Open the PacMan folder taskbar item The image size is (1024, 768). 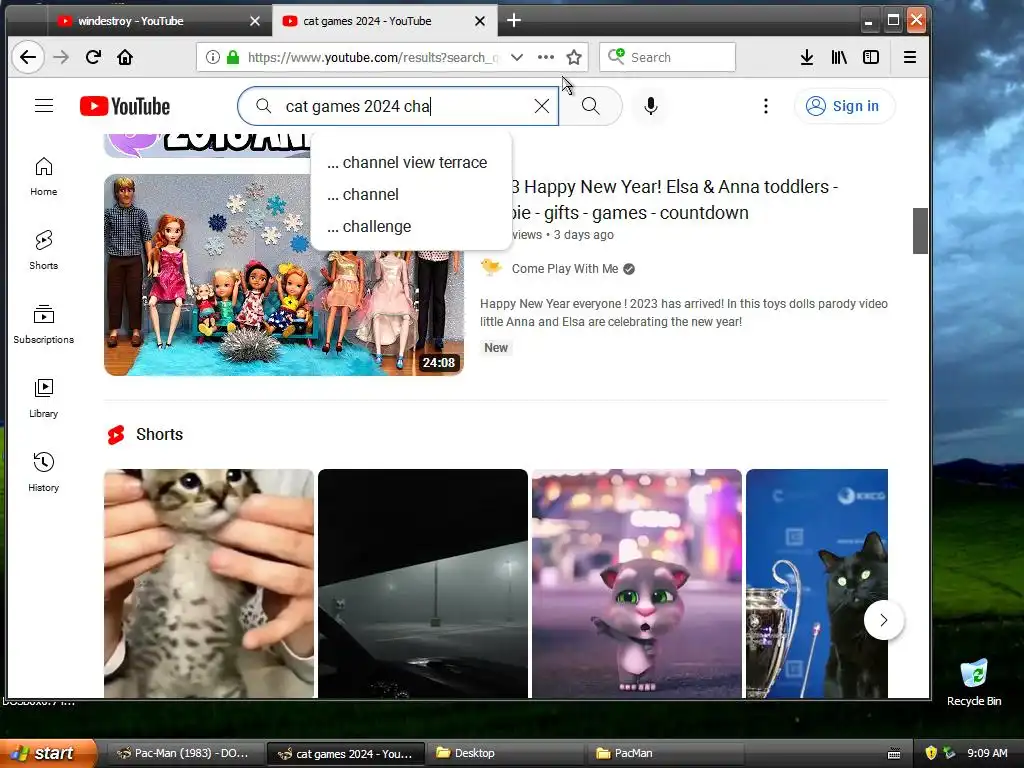point(665,753)
